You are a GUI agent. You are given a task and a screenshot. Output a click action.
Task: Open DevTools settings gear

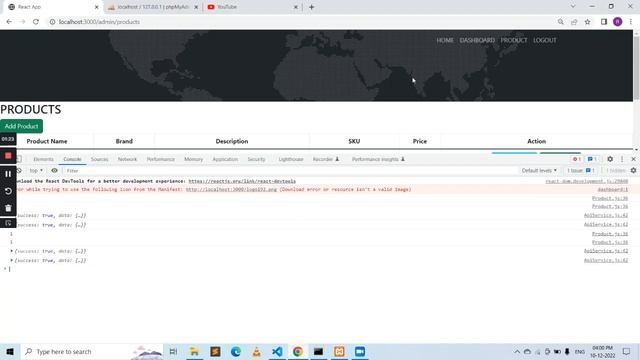pos(610,159)
